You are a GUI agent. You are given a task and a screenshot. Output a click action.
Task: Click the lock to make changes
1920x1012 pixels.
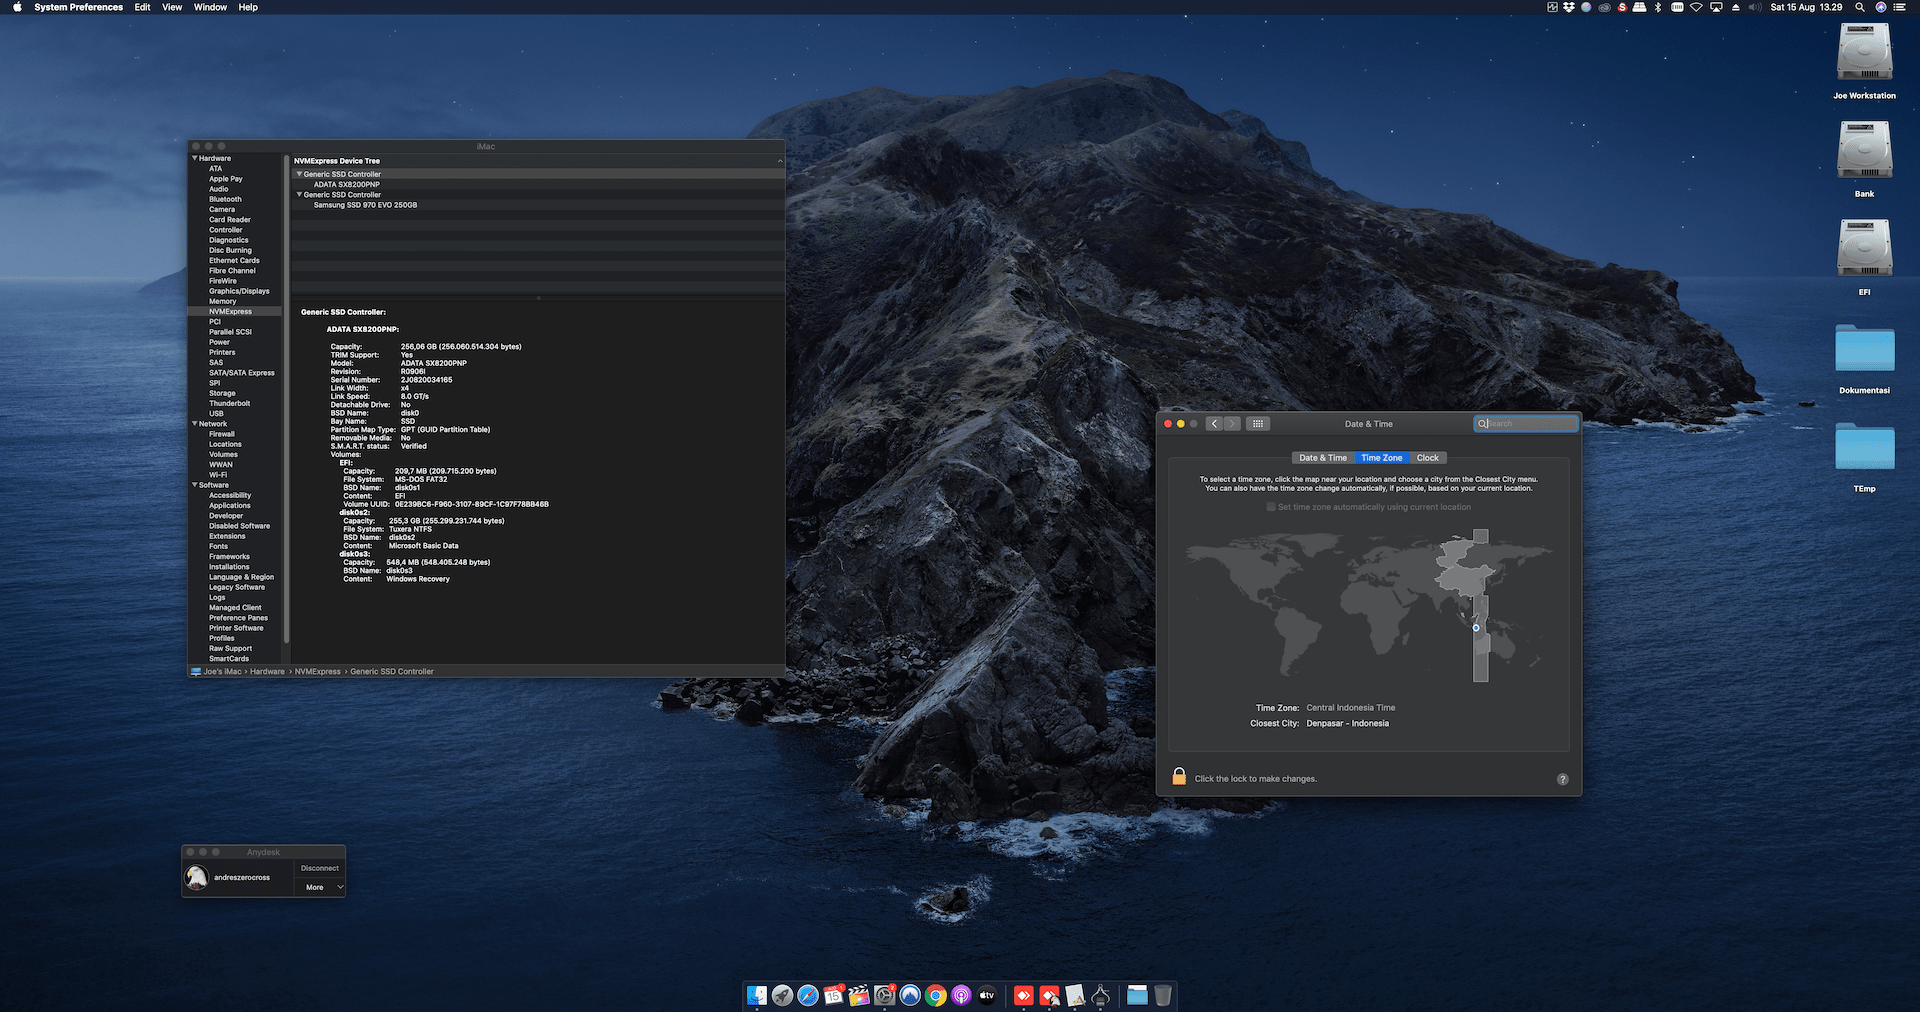[1179, 777]
